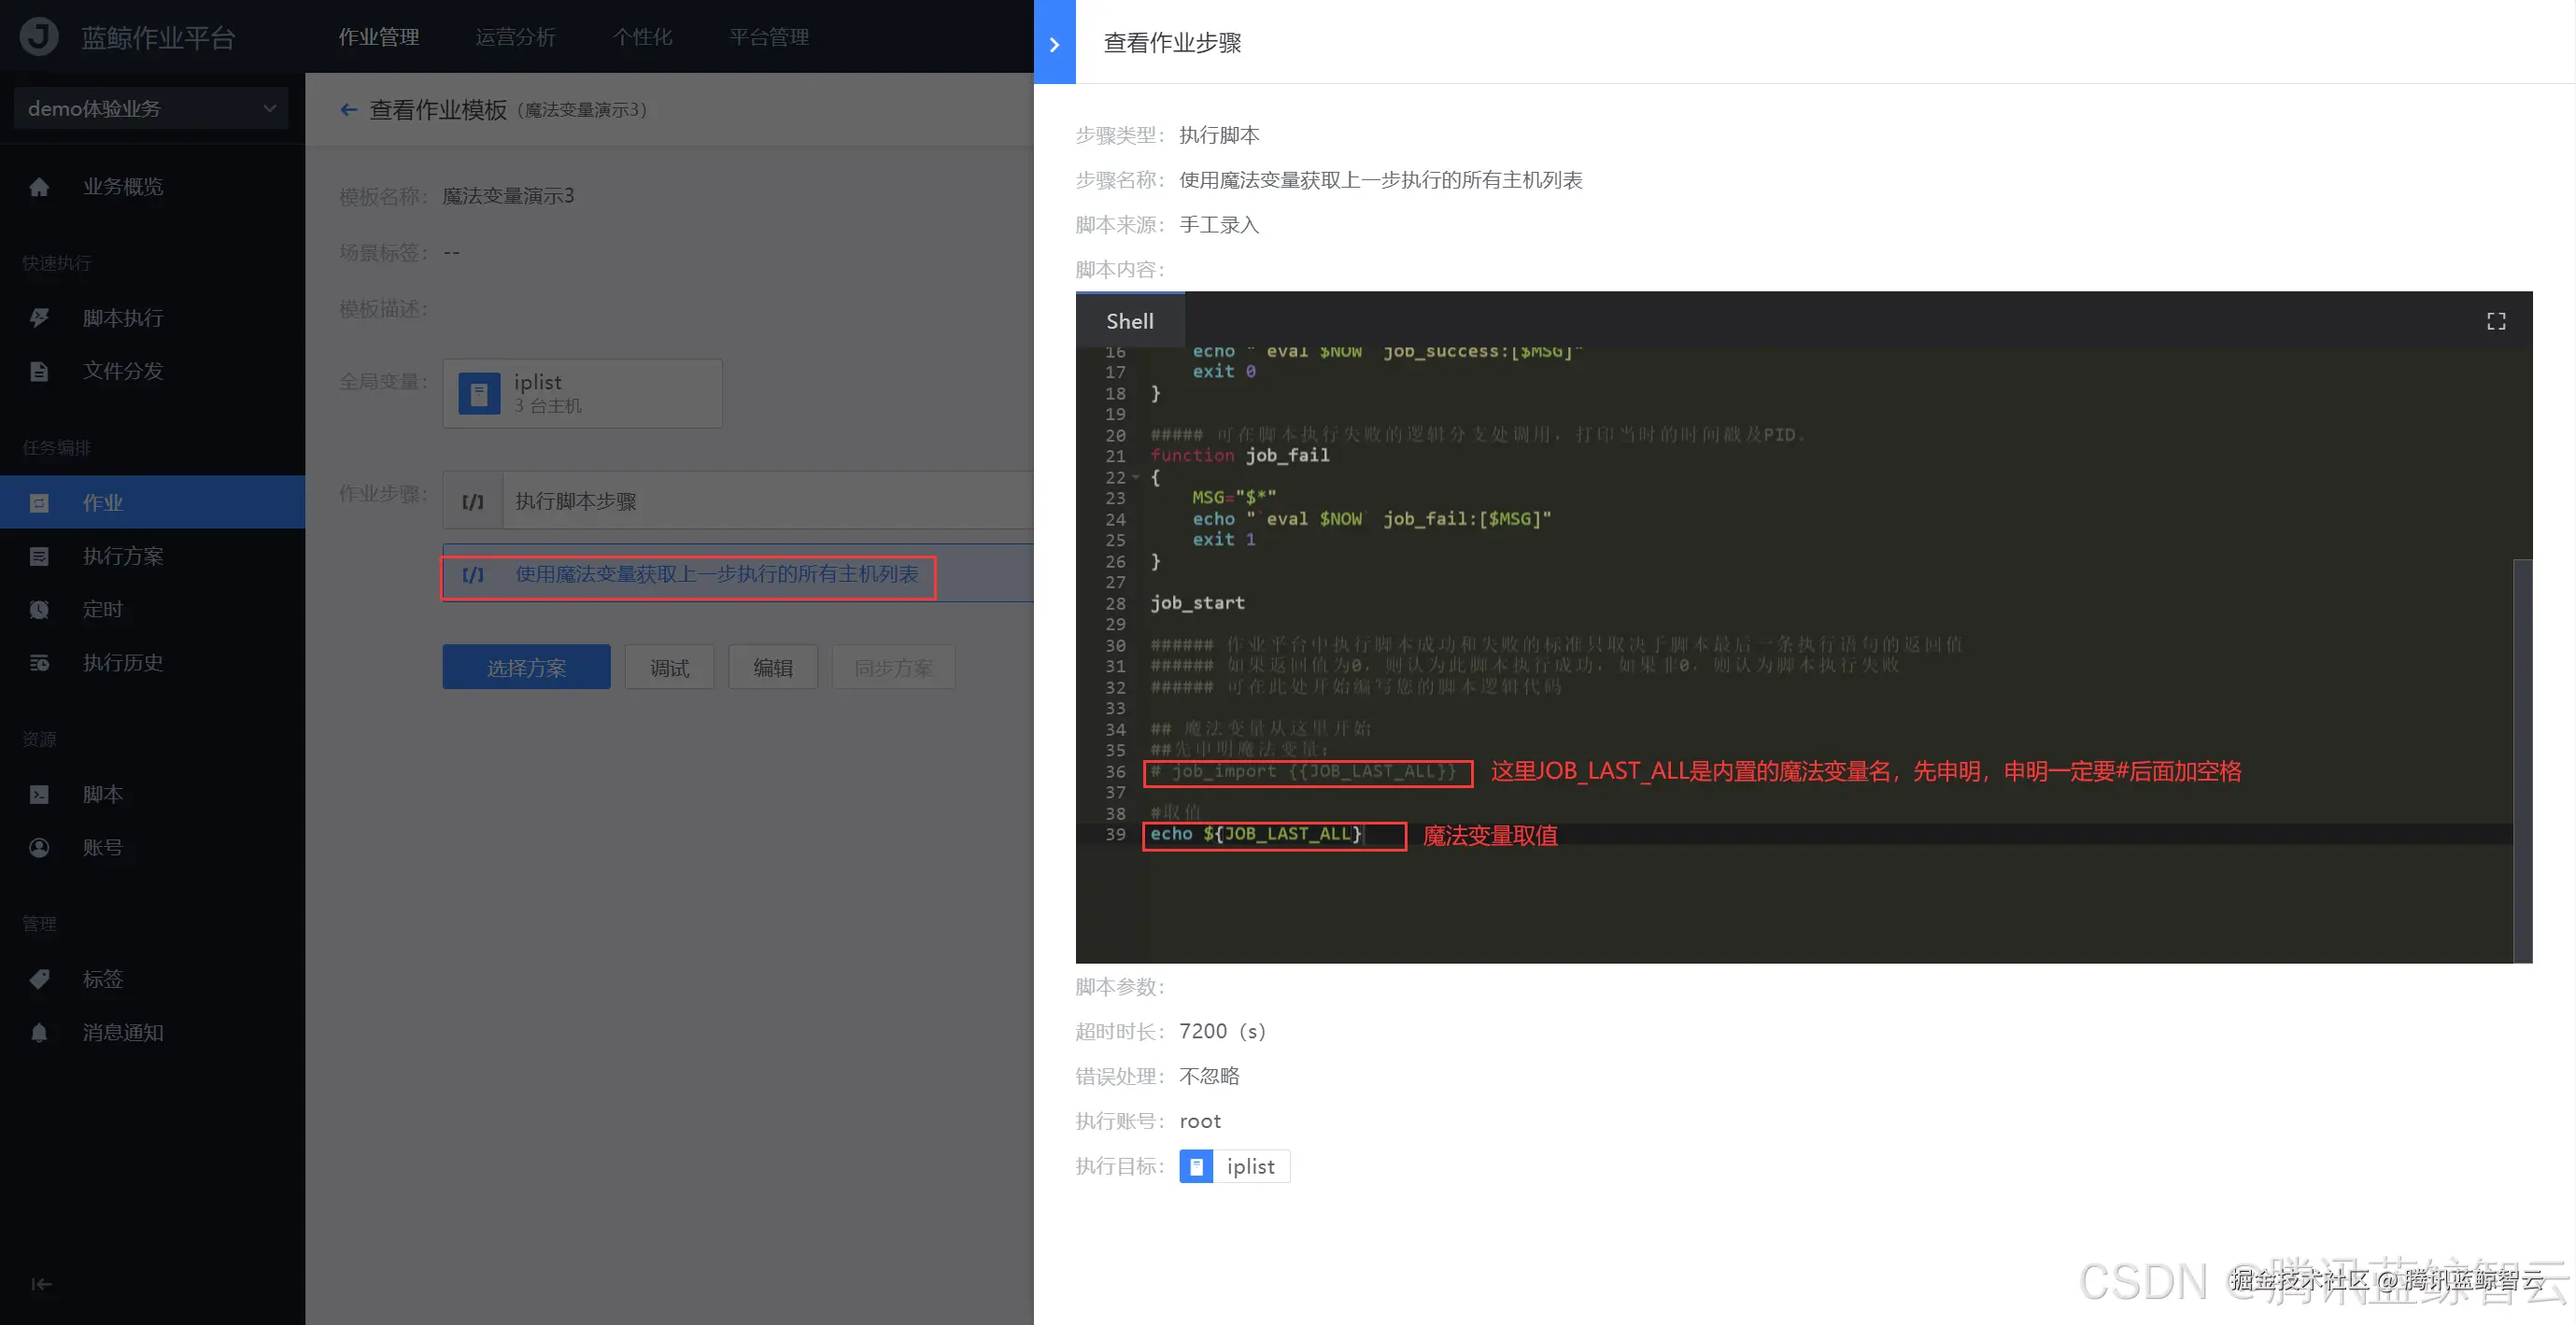Collapse the step detail side panel arrow
2576x1325 pixels.
(x=1054, y=44)
